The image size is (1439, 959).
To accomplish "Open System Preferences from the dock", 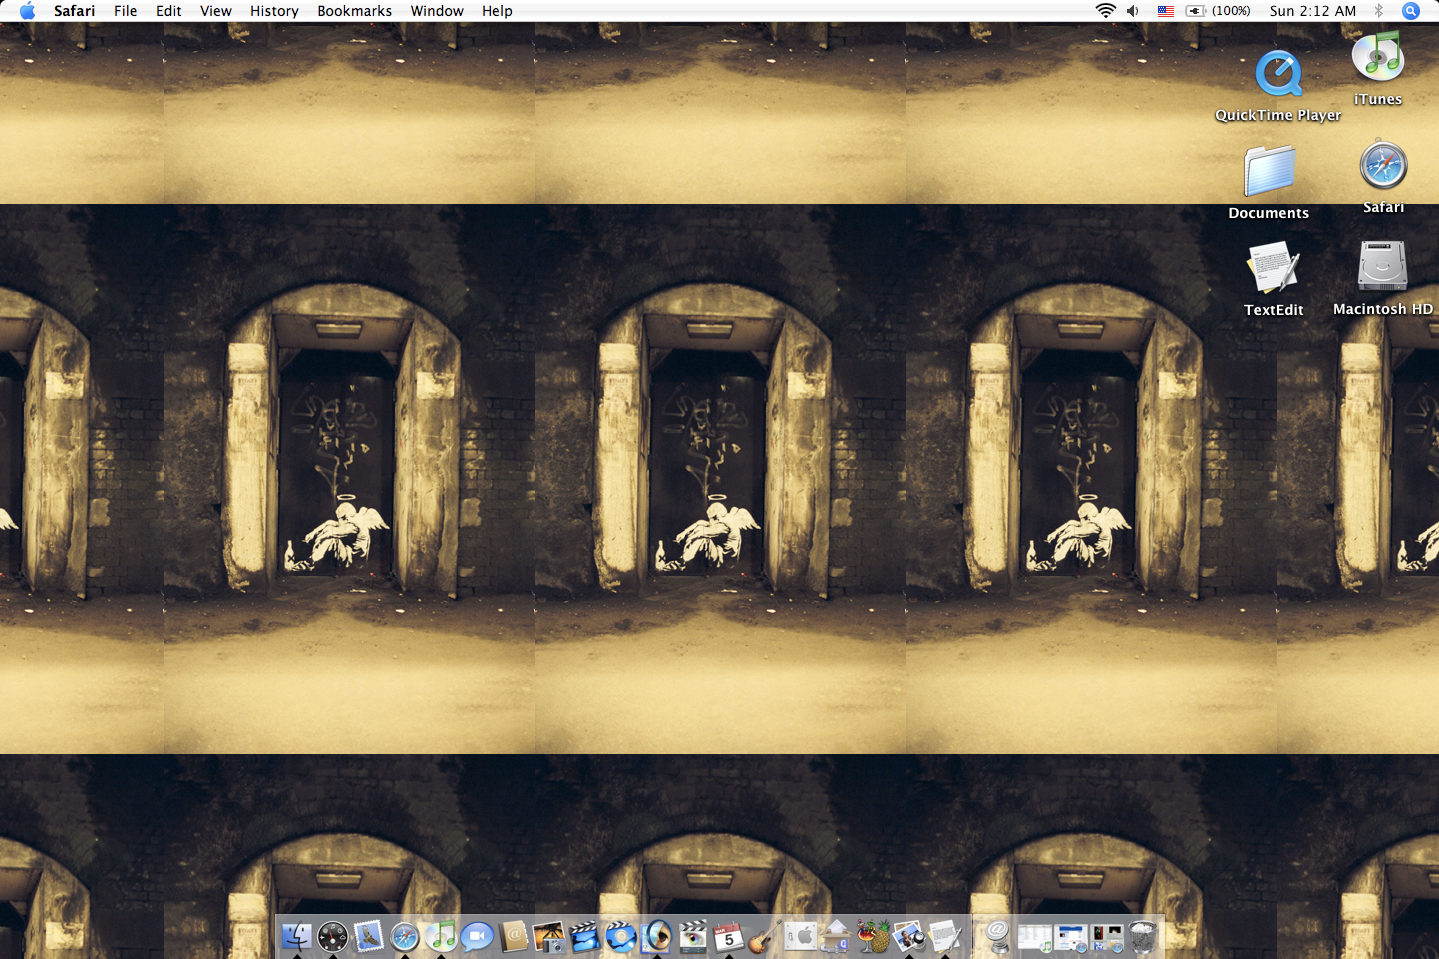I will tap(801, 936).
